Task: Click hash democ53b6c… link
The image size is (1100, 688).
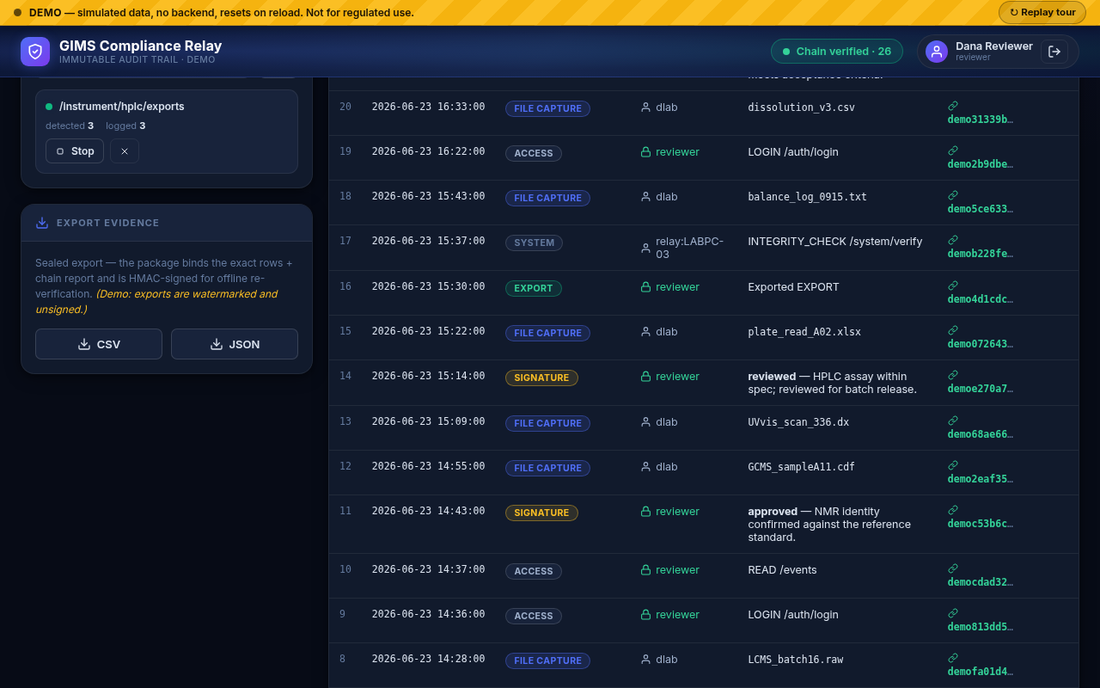Action: (980, 524)
